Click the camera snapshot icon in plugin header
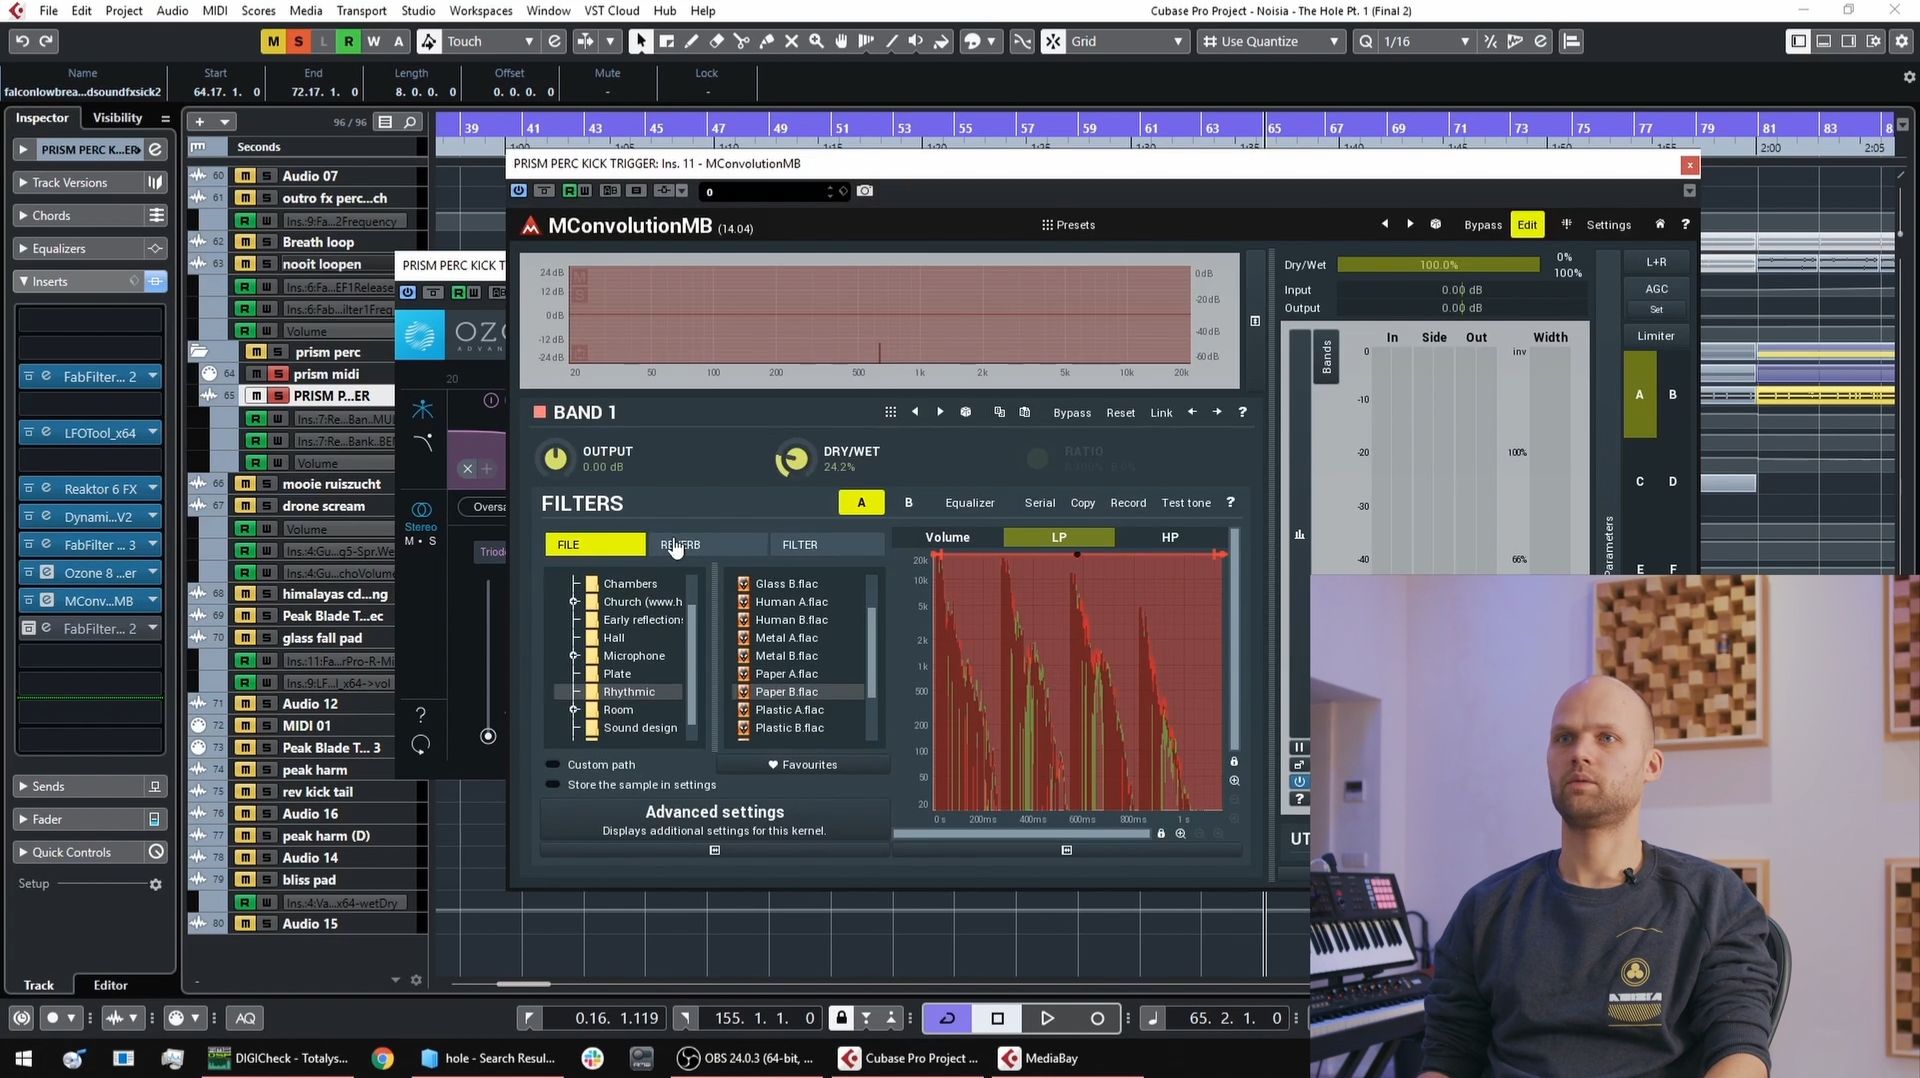 point(865,191)
